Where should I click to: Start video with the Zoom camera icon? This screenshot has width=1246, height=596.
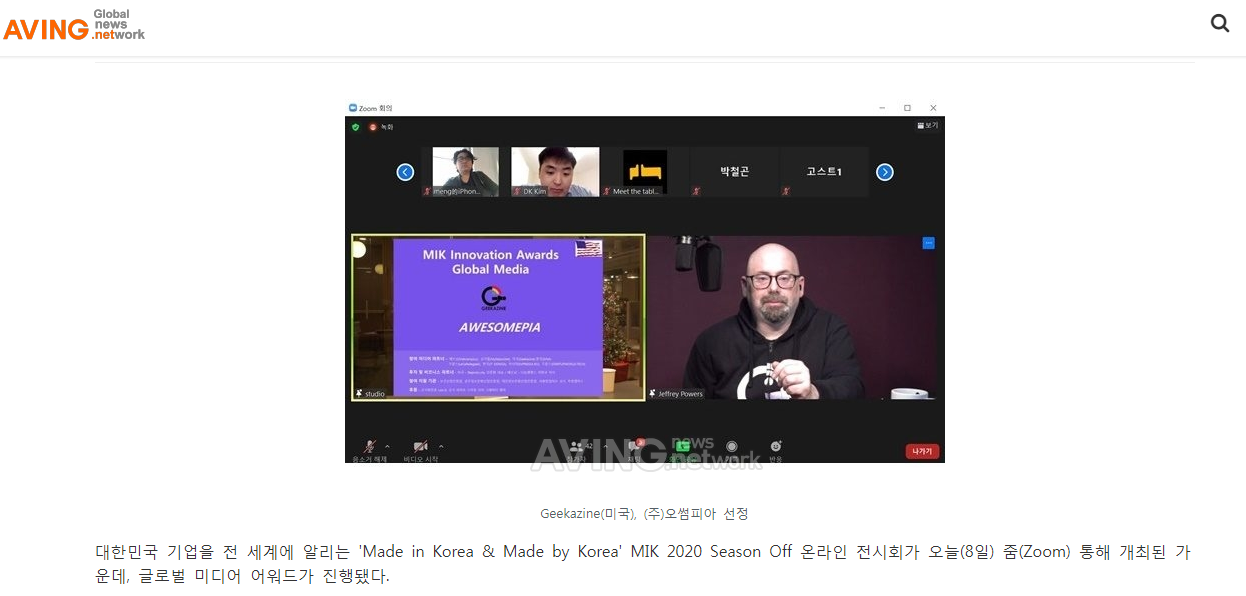(x=420, y=446)
